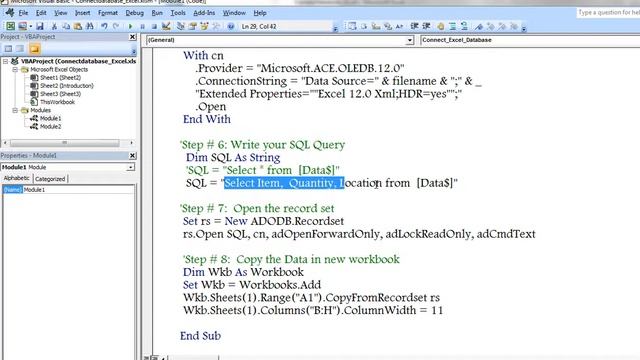Click the 'End Sub' code line

pos(200,336)
